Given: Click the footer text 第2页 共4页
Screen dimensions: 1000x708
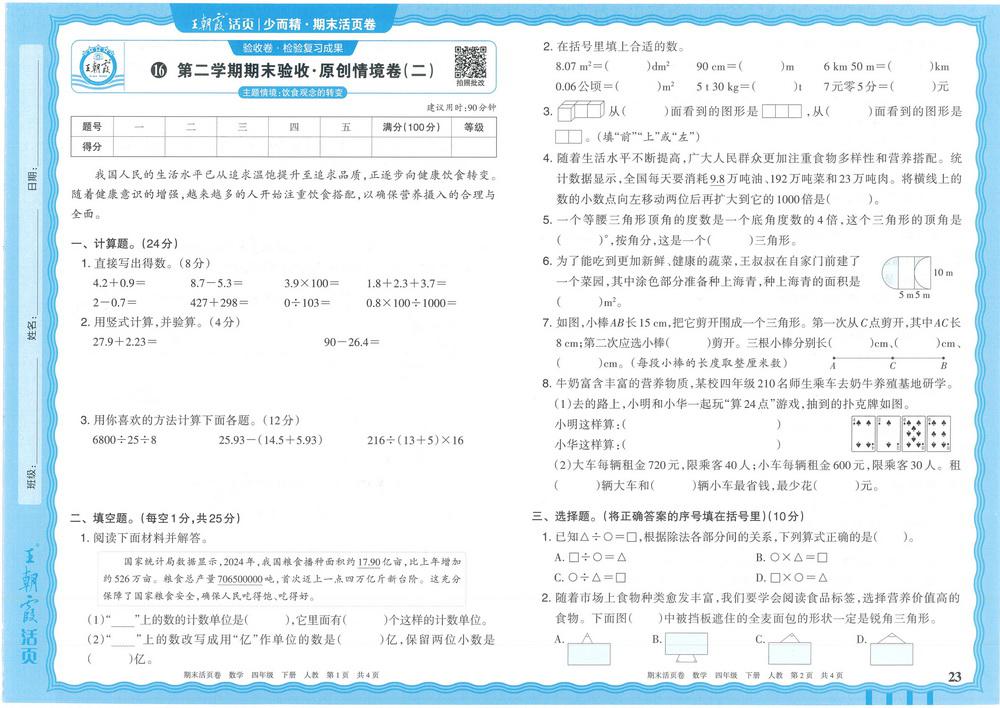Looking at the screenshot, I should [817, 675].
